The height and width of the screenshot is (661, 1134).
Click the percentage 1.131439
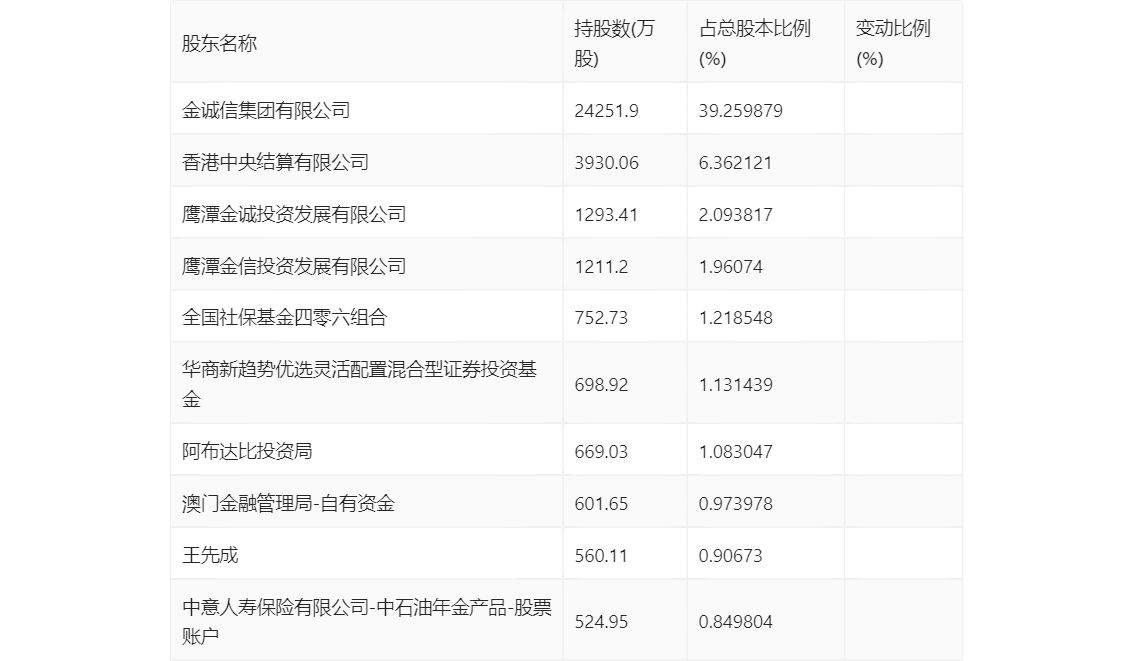click(736, 385)
